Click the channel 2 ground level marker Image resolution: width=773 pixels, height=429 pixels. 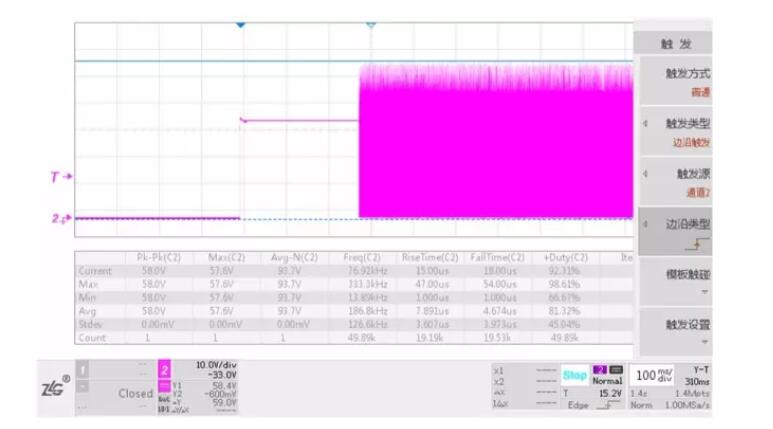[61, 218]
